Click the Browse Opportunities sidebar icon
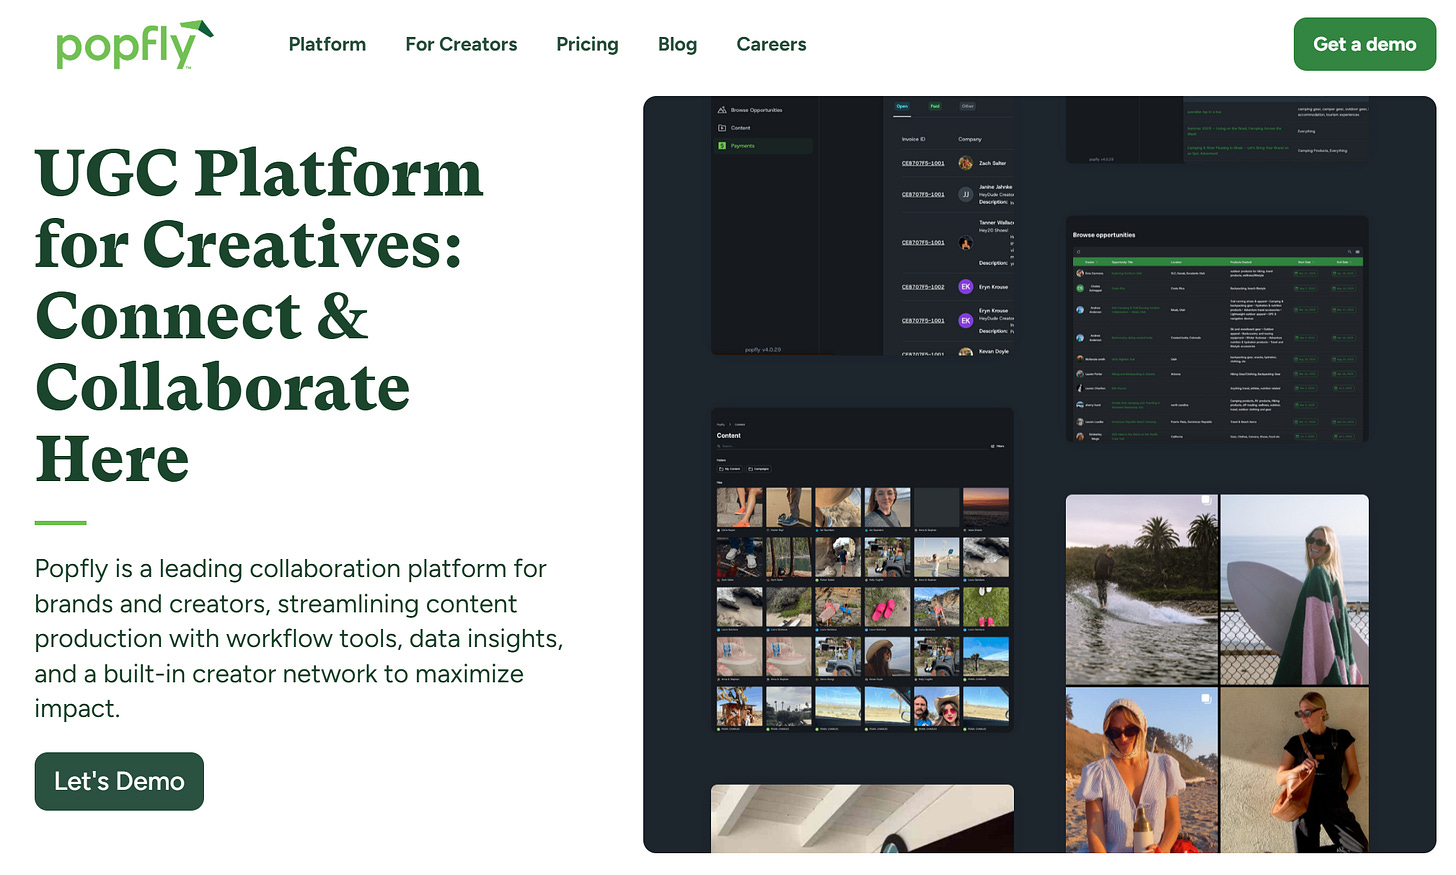1456x875 pixels. (x=722, y=110)
